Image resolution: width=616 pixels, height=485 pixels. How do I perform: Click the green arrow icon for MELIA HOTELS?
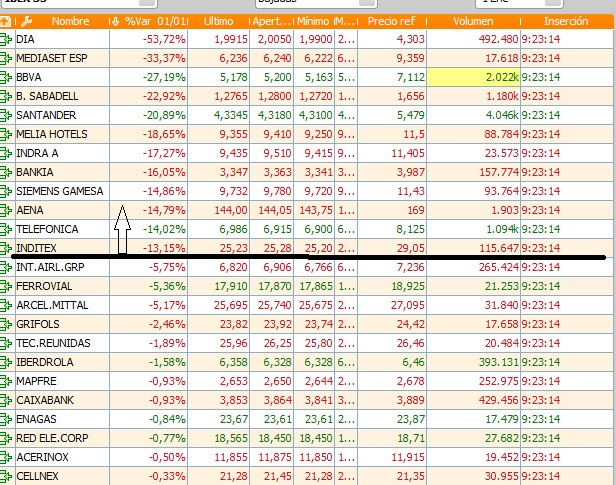coord(6,134)
